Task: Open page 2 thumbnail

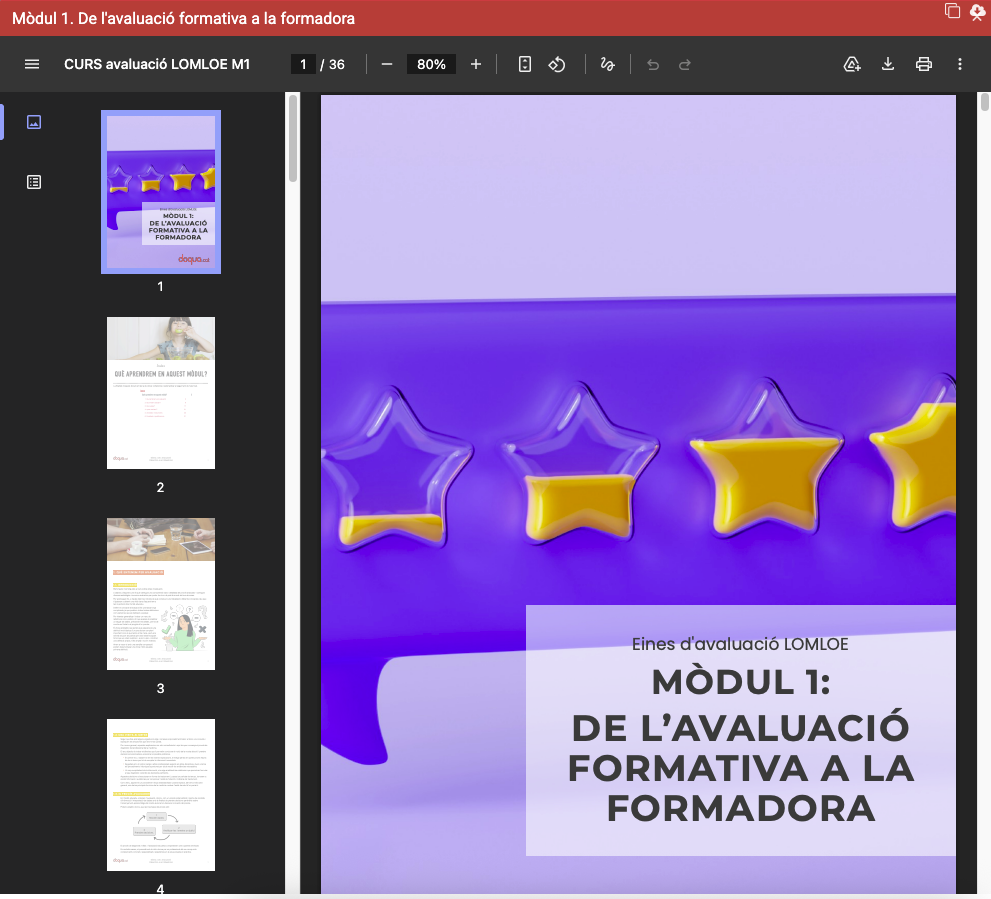Action: pyautogui.click(x=161, y=393)
